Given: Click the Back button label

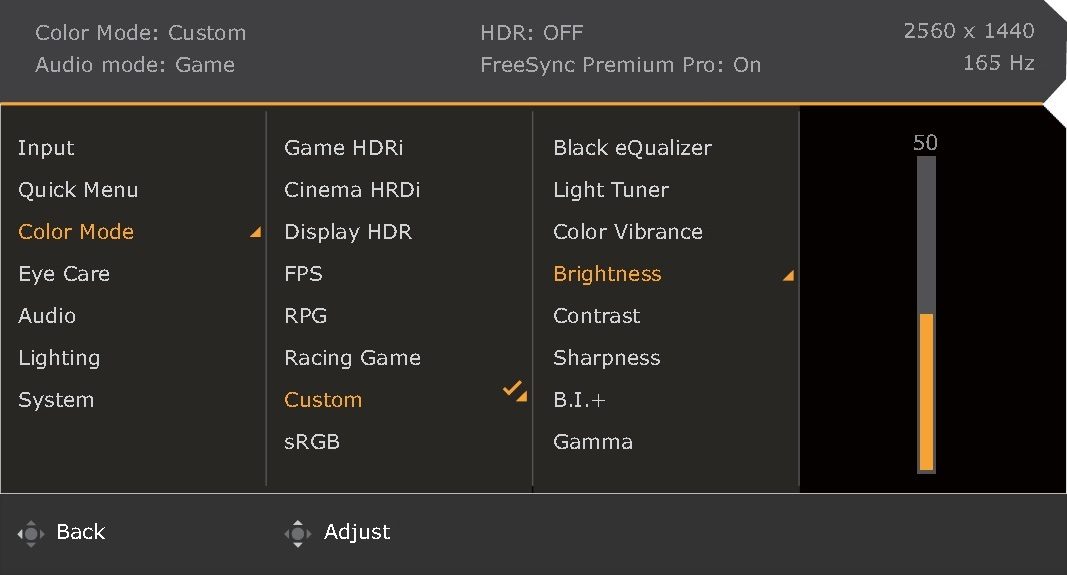Looking at the screenshot, I should pos(81,531).
